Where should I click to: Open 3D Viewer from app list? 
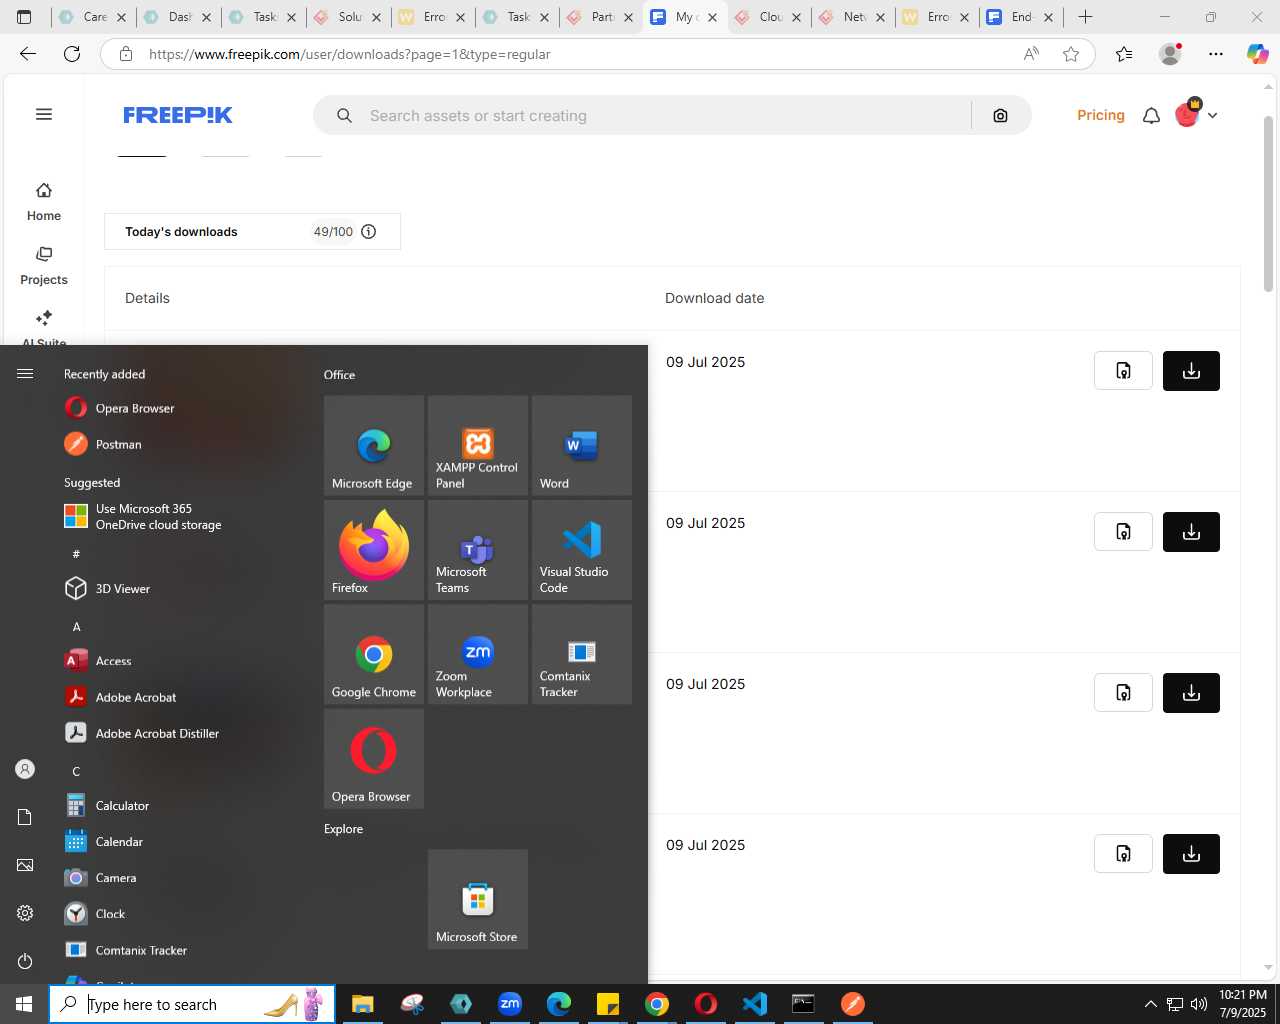(180, 589)
